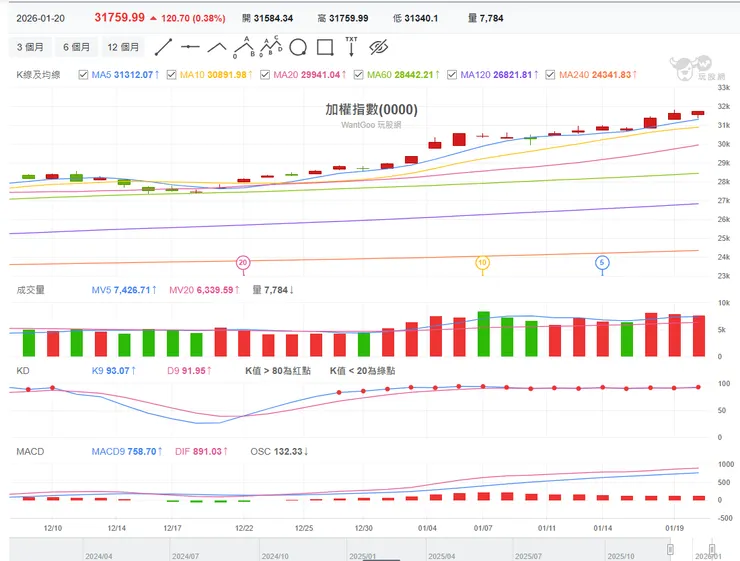Image resolution: width=740 pixels, height=561 pixels.
Task: Click the 01/19 date axis label
Action: (x=674, y=528)
